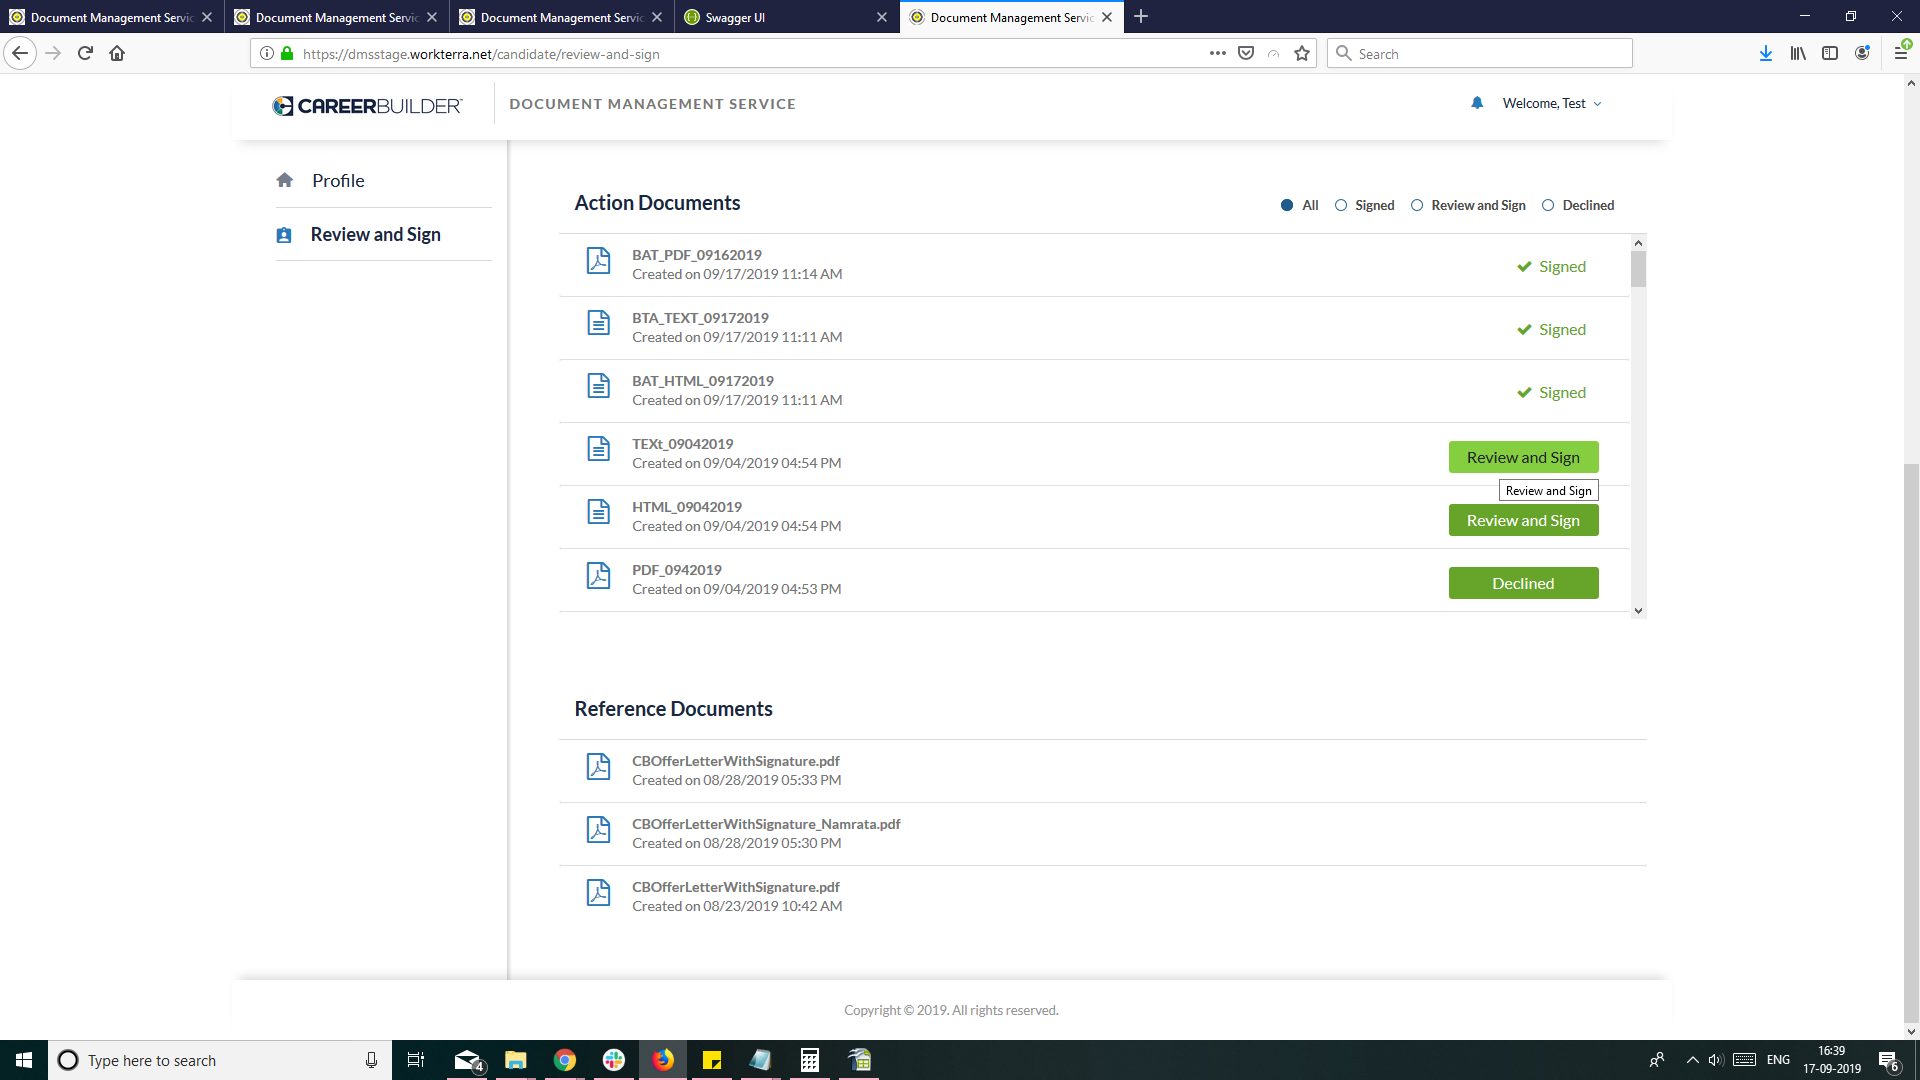Image resolution: width=1920 pixels, height=1080 pixels.
Task: Save to Pocket icon in address bar
Action: (x=1246, y=53)
